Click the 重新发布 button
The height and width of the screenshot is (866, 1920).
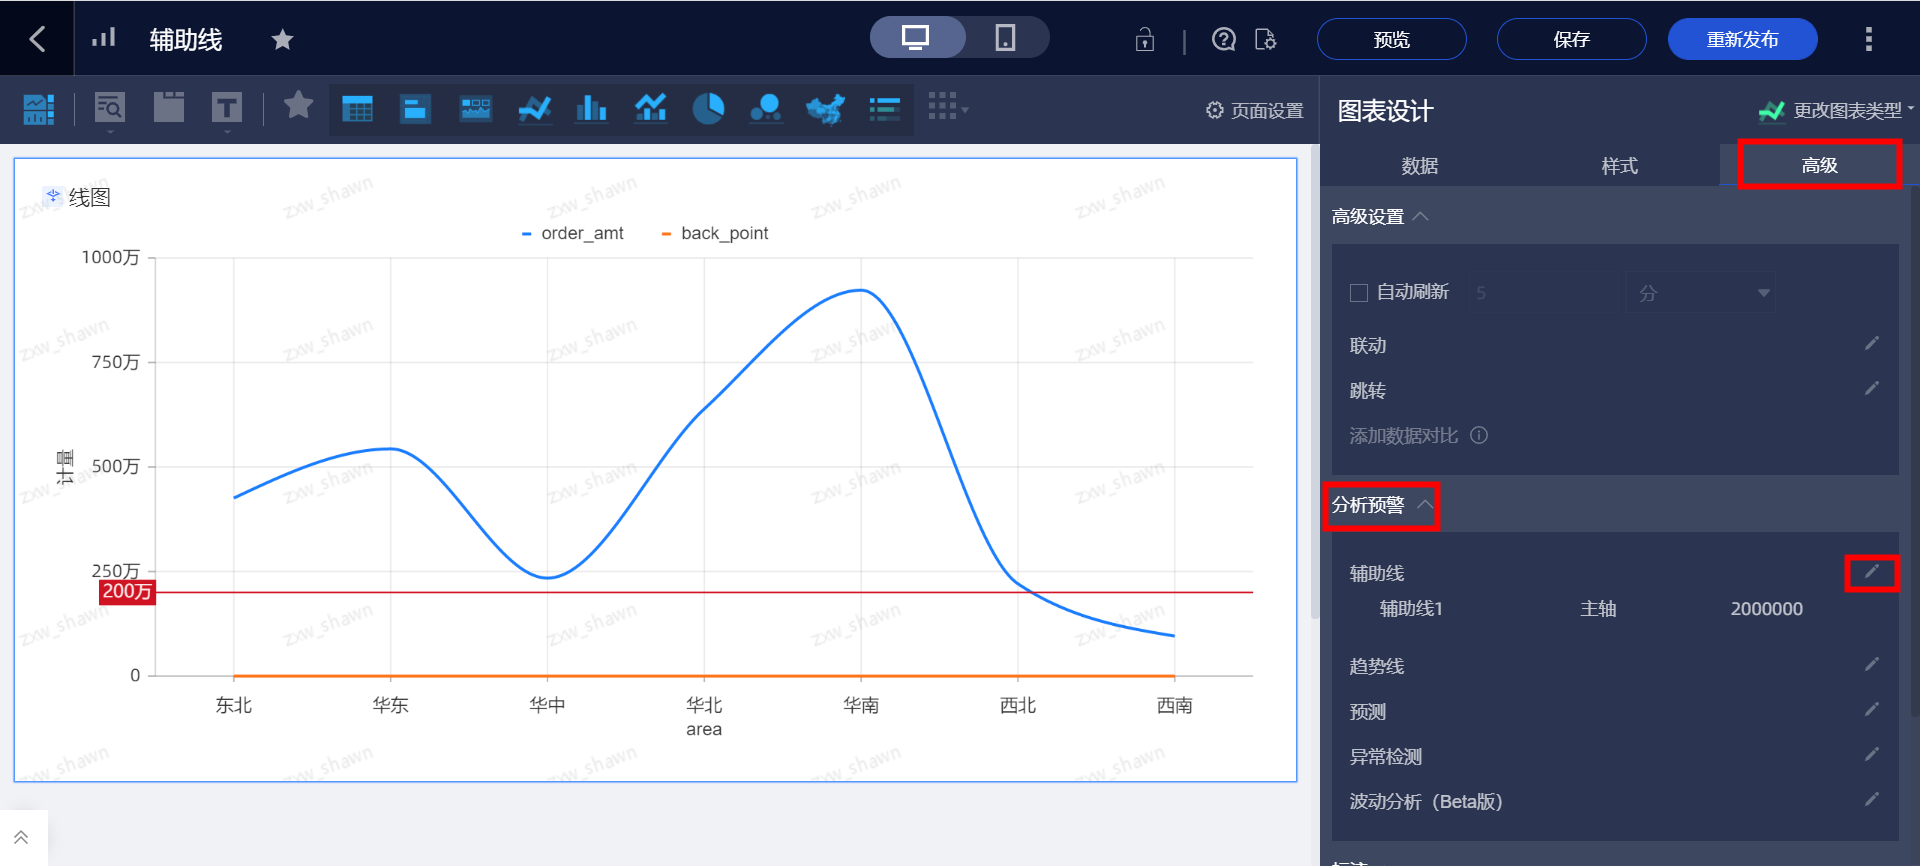click(1742, 40)
